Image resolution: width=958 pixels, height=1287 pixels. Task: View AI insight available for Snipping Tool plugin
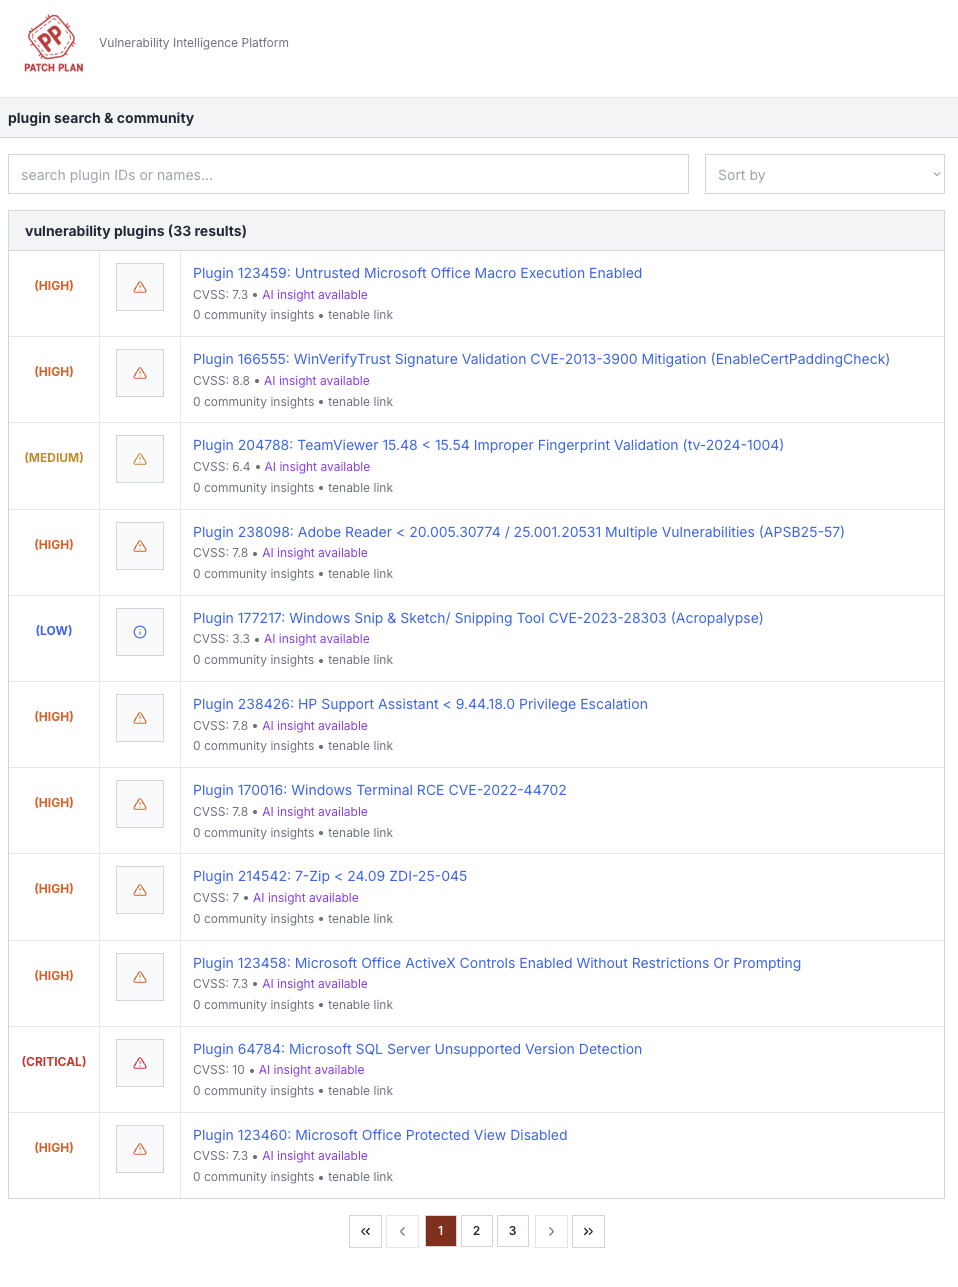pos(317,639)
